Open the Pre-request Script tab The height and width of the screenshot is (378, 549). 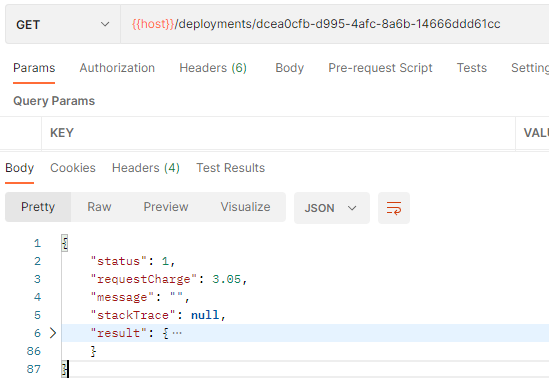380,68
